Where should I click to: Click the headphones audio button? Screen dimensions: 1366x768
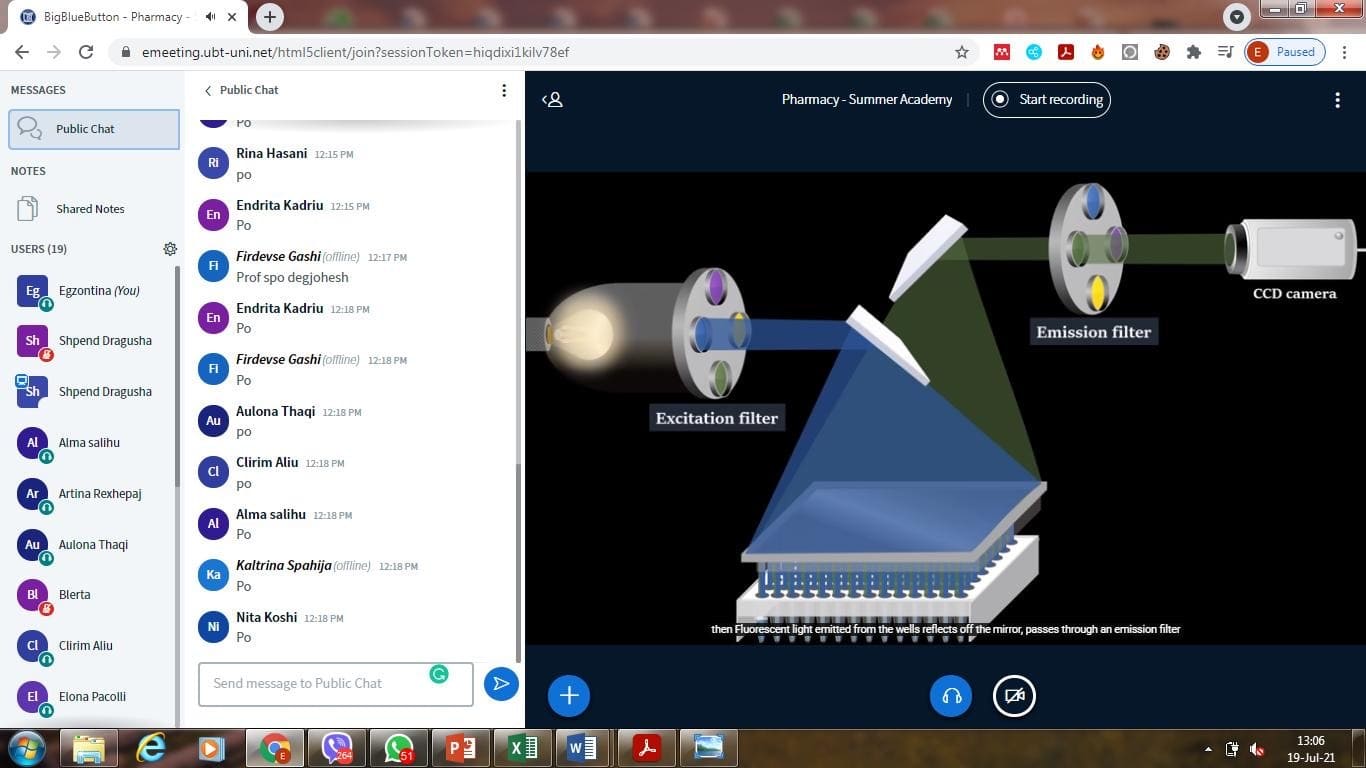point(951,696)
